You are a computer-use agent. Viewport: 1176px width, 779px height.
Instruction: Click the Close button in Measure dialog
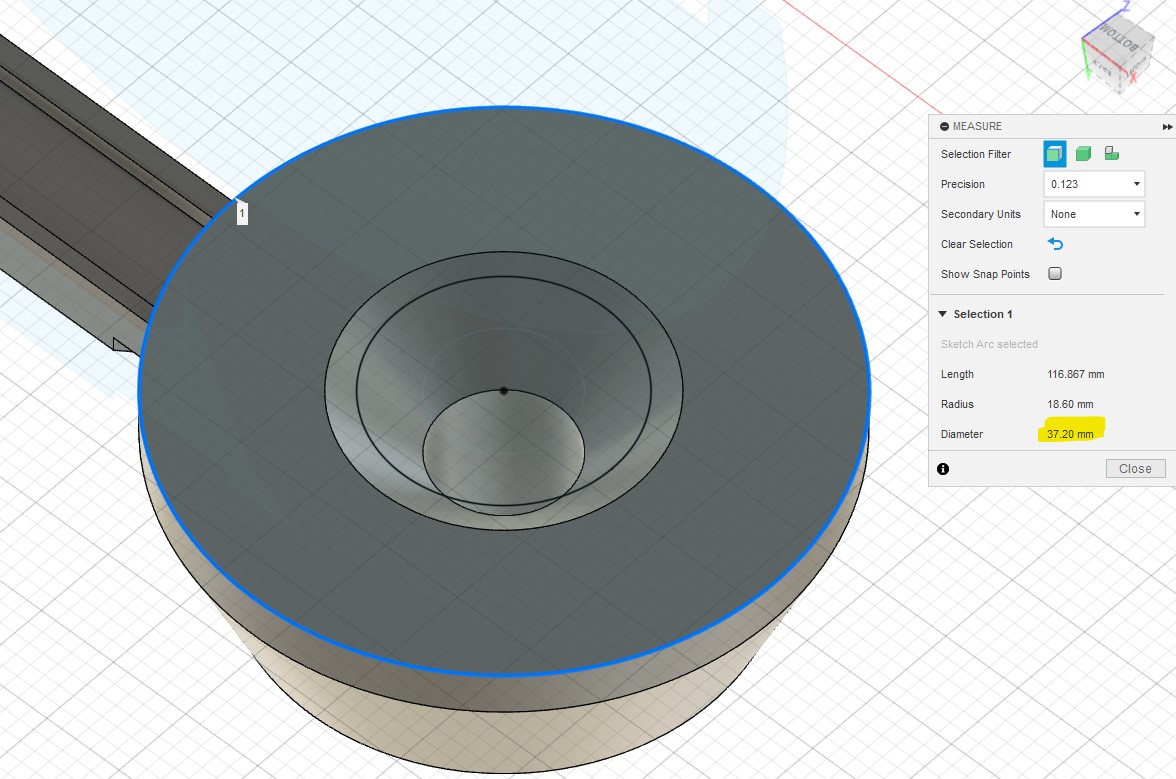point(1135,469)
